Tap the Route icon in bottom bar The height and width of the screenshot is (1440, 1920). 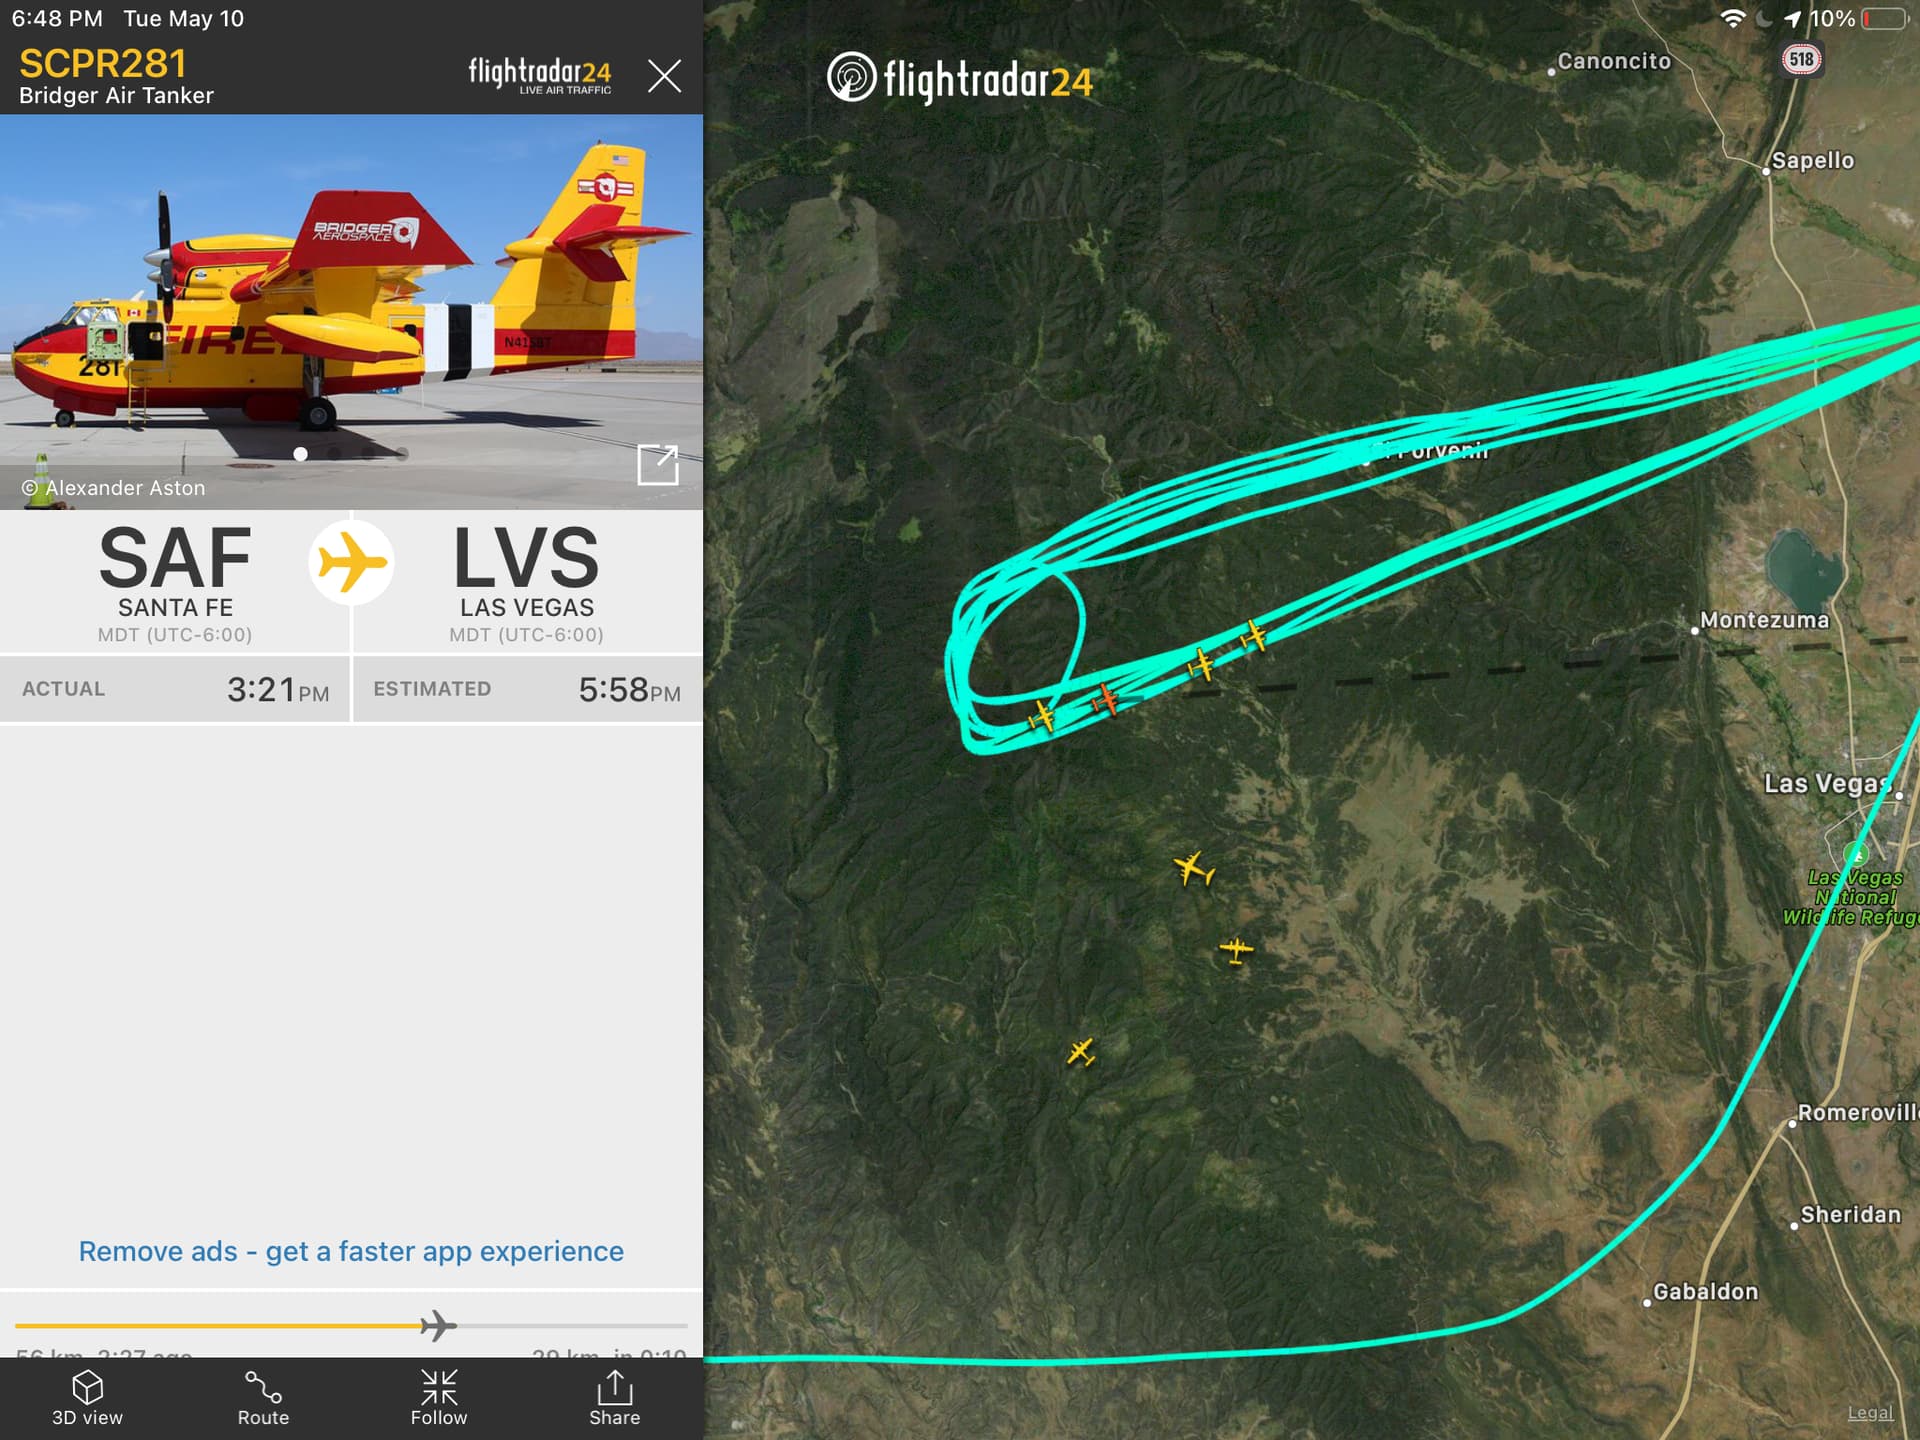(x=263, y=1397)
